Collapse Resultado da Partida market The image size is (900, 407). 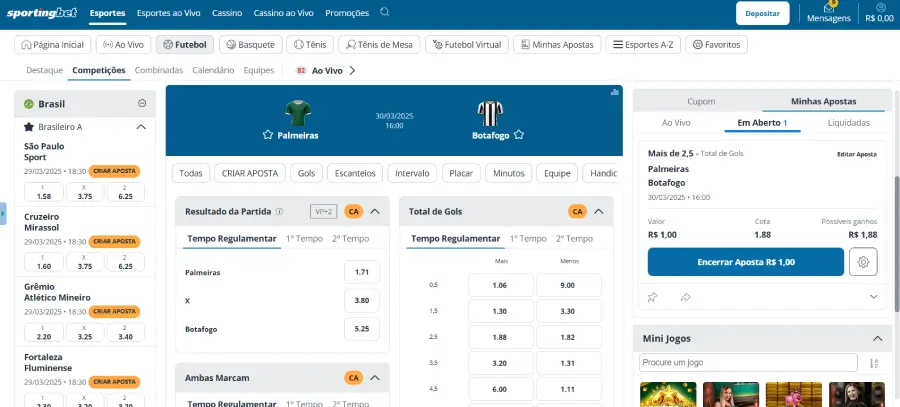click(375, 211)
